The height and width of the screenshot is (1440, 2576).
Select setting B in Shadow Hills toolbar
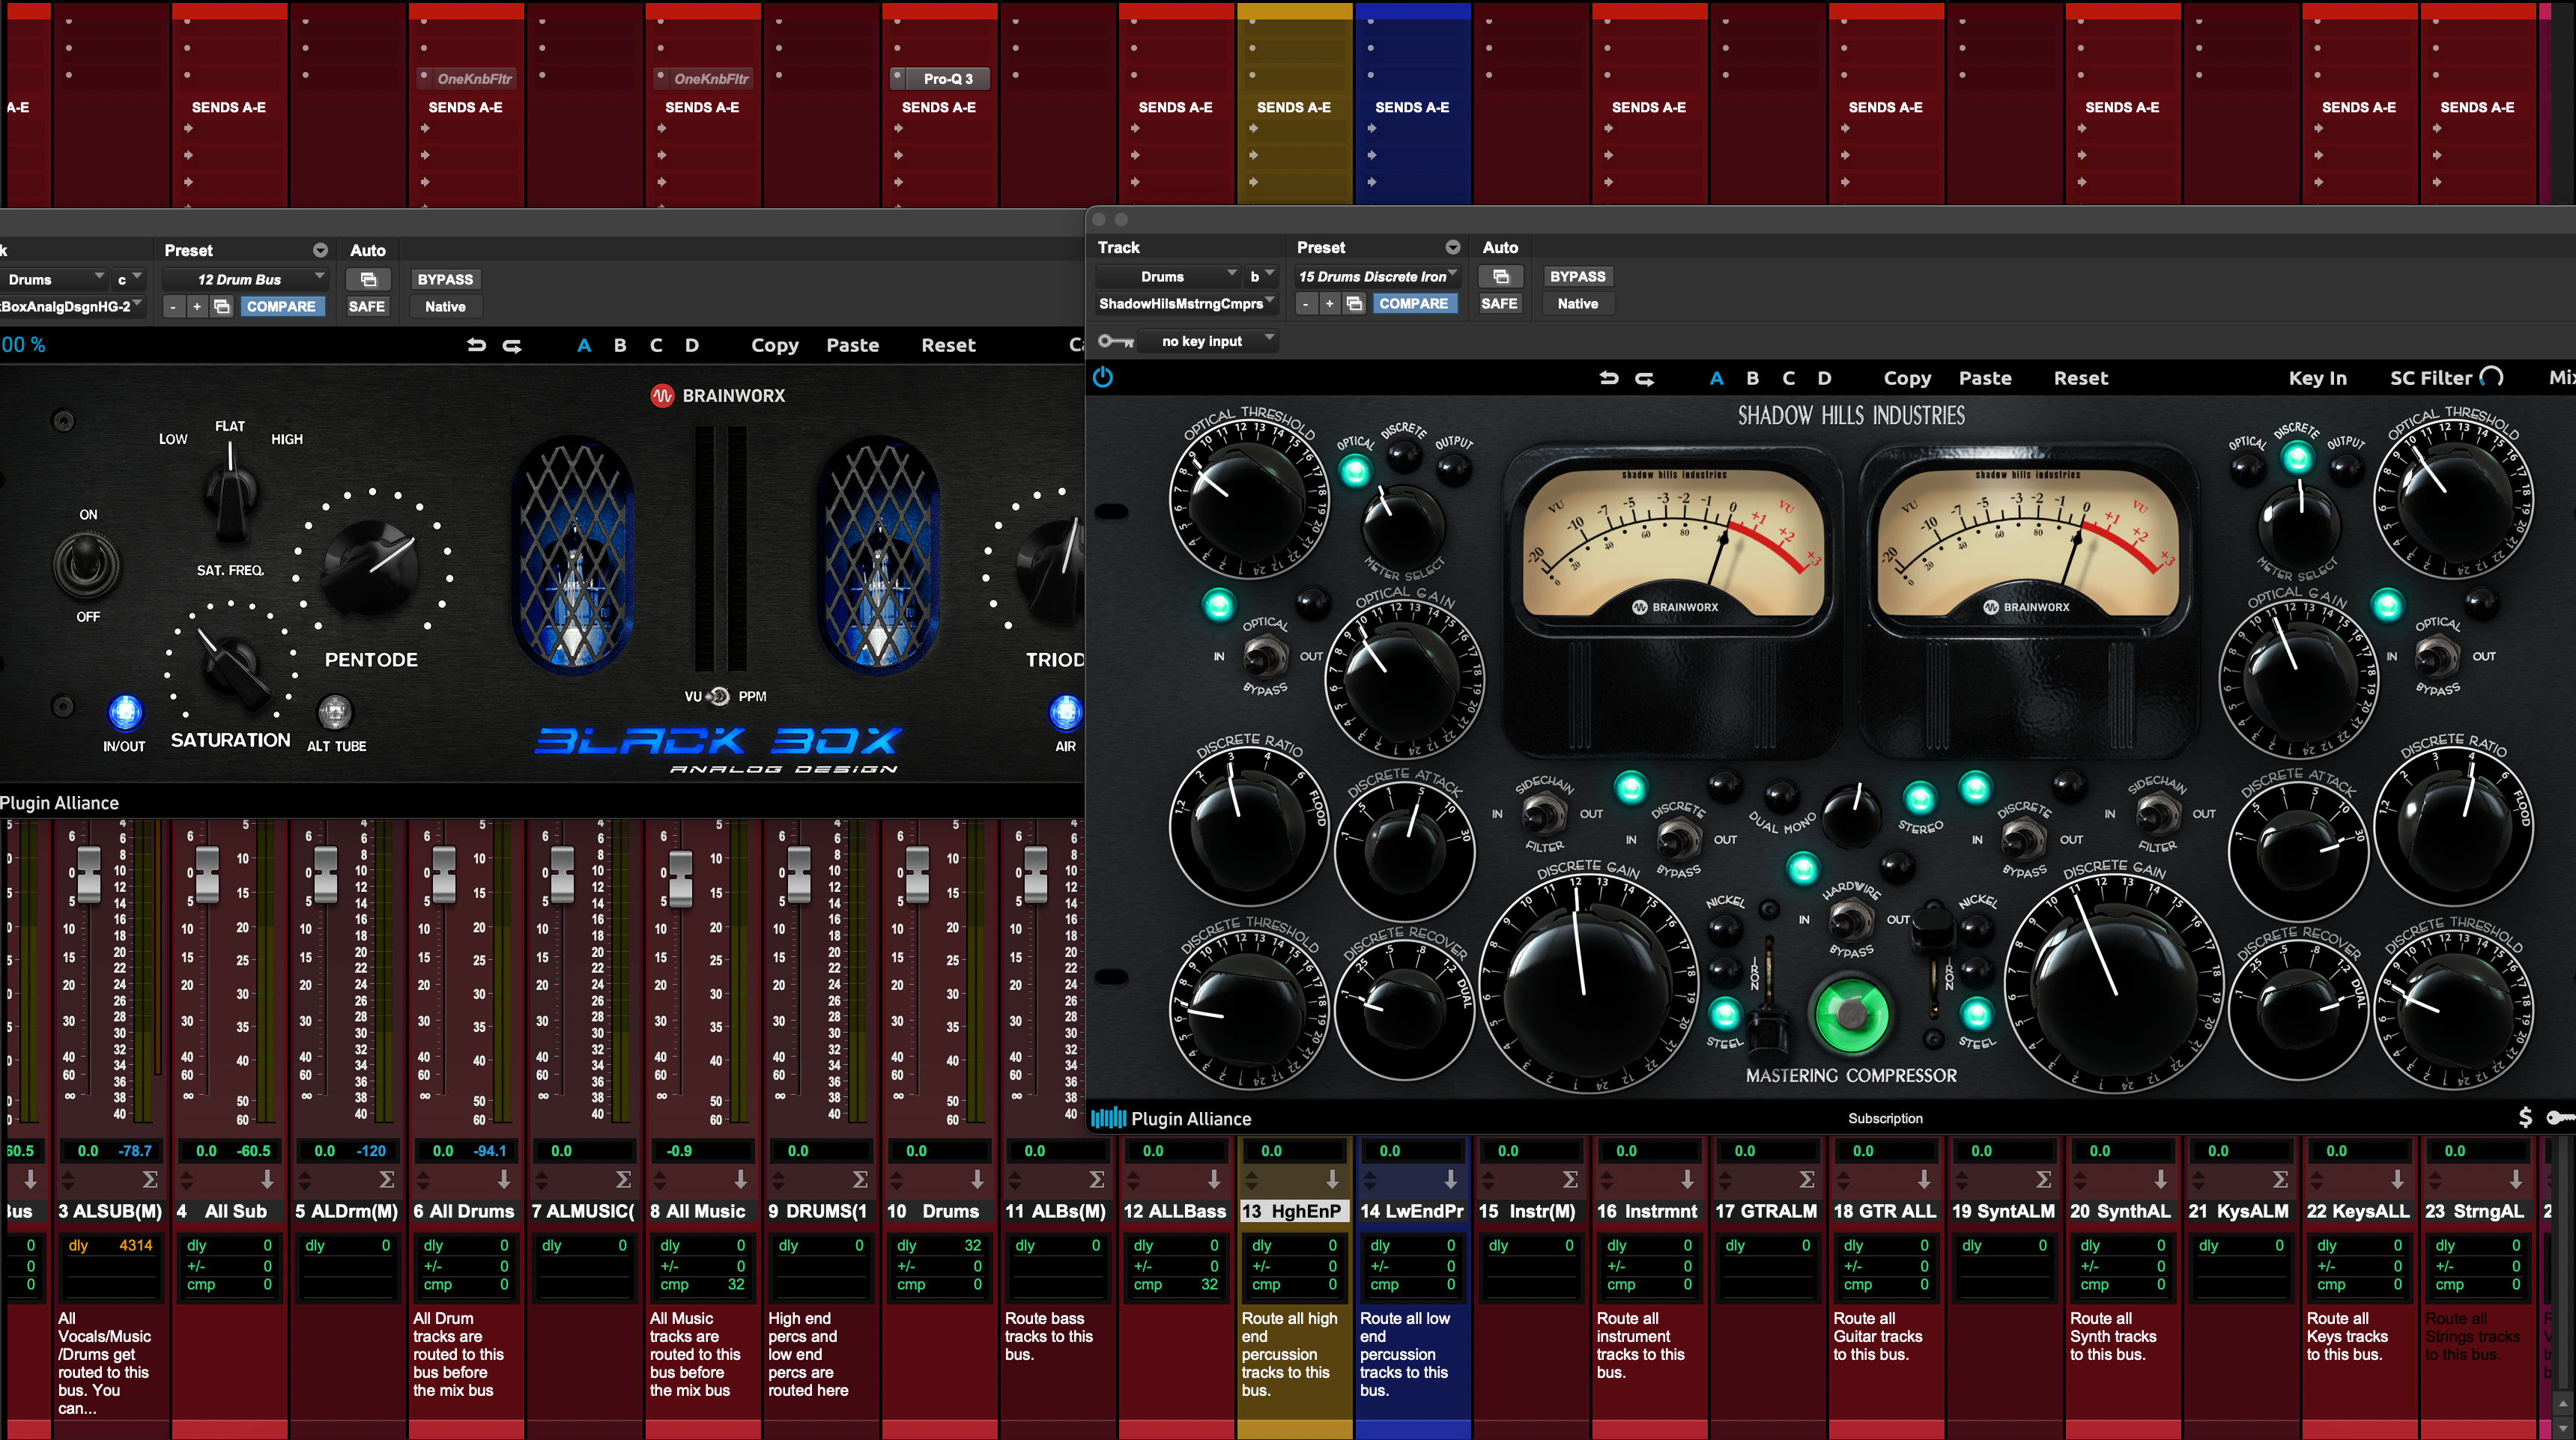click(x=1752, y=378)
